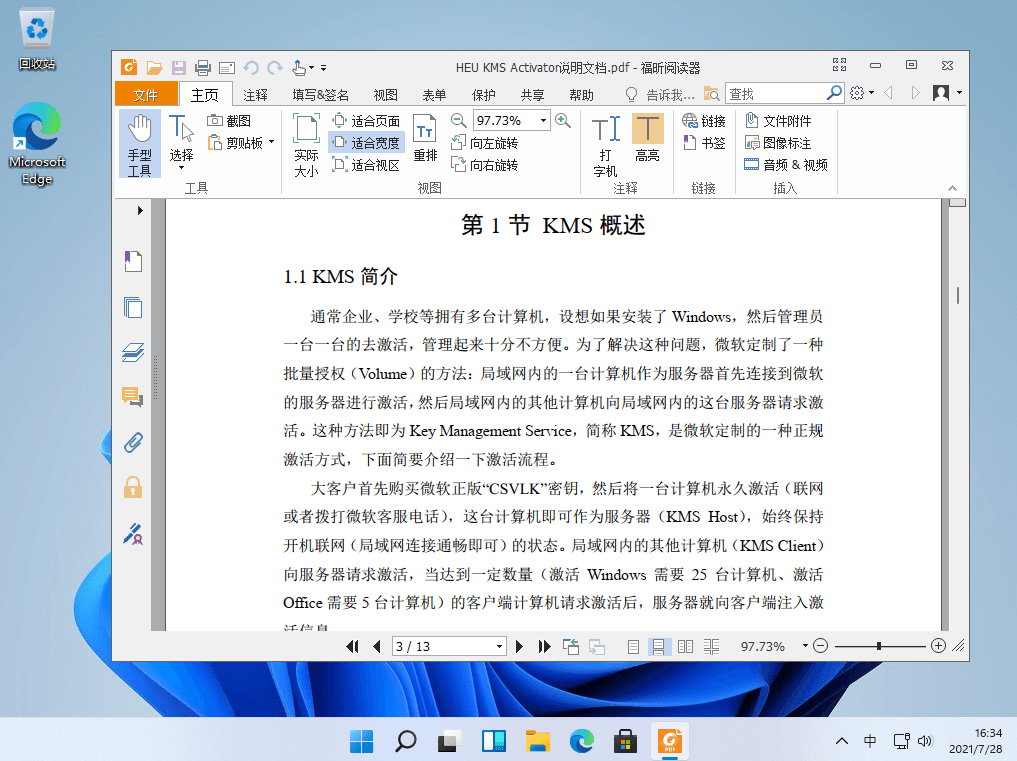Go to the next page
The height and width of the screenshot is (761, 1017).
pos(519,646)
